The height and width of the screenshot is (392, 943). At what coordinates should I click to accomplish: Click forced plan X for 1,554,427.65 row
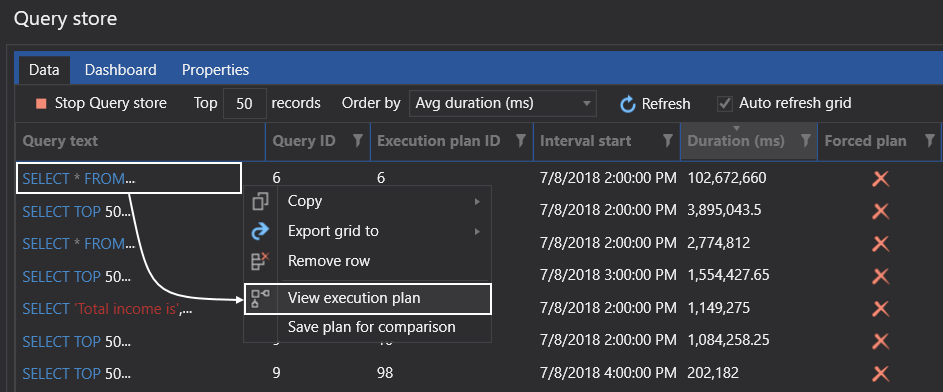point(880,276)
